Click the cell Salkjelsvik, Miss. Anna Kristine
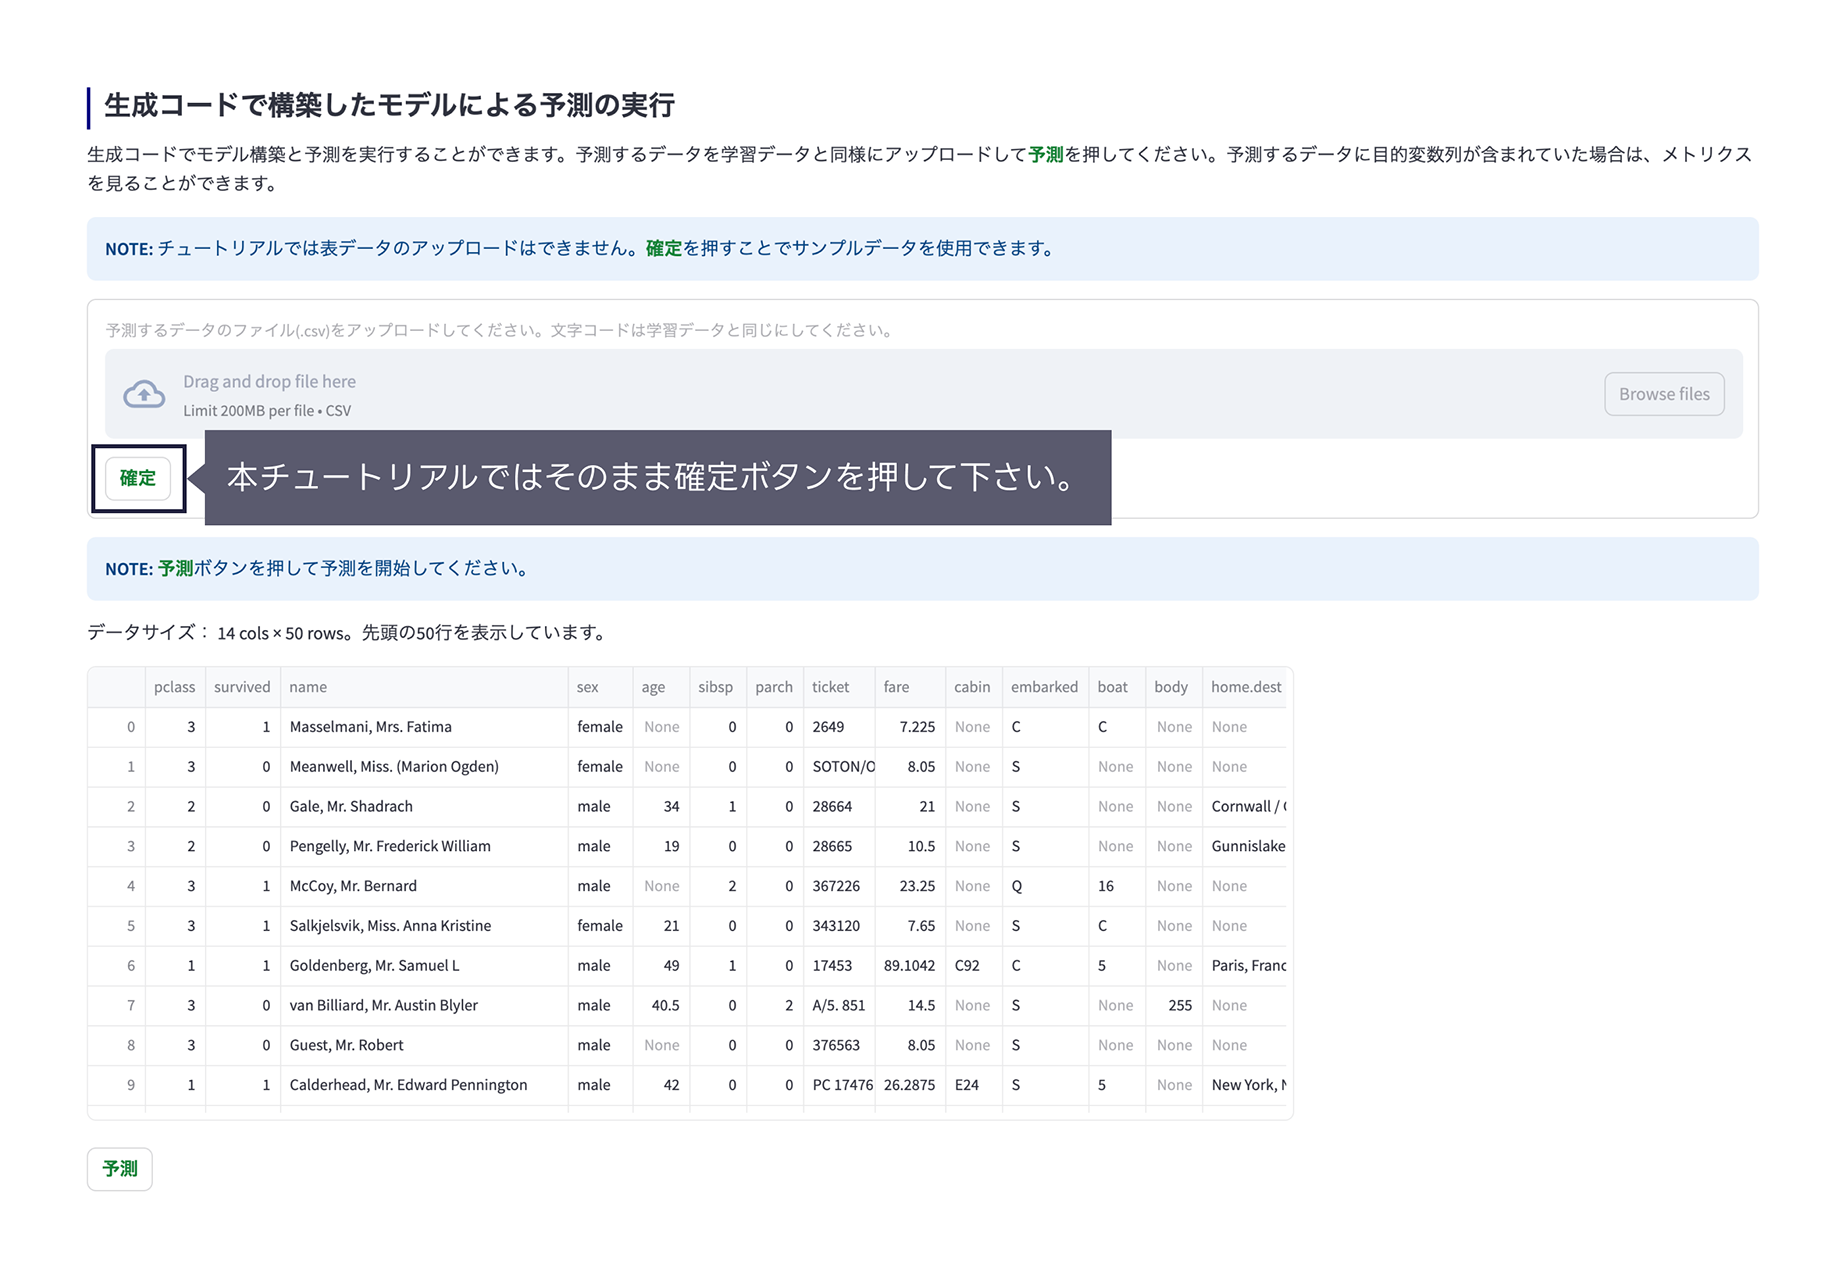1846x1280 pixels. point(424,926)
